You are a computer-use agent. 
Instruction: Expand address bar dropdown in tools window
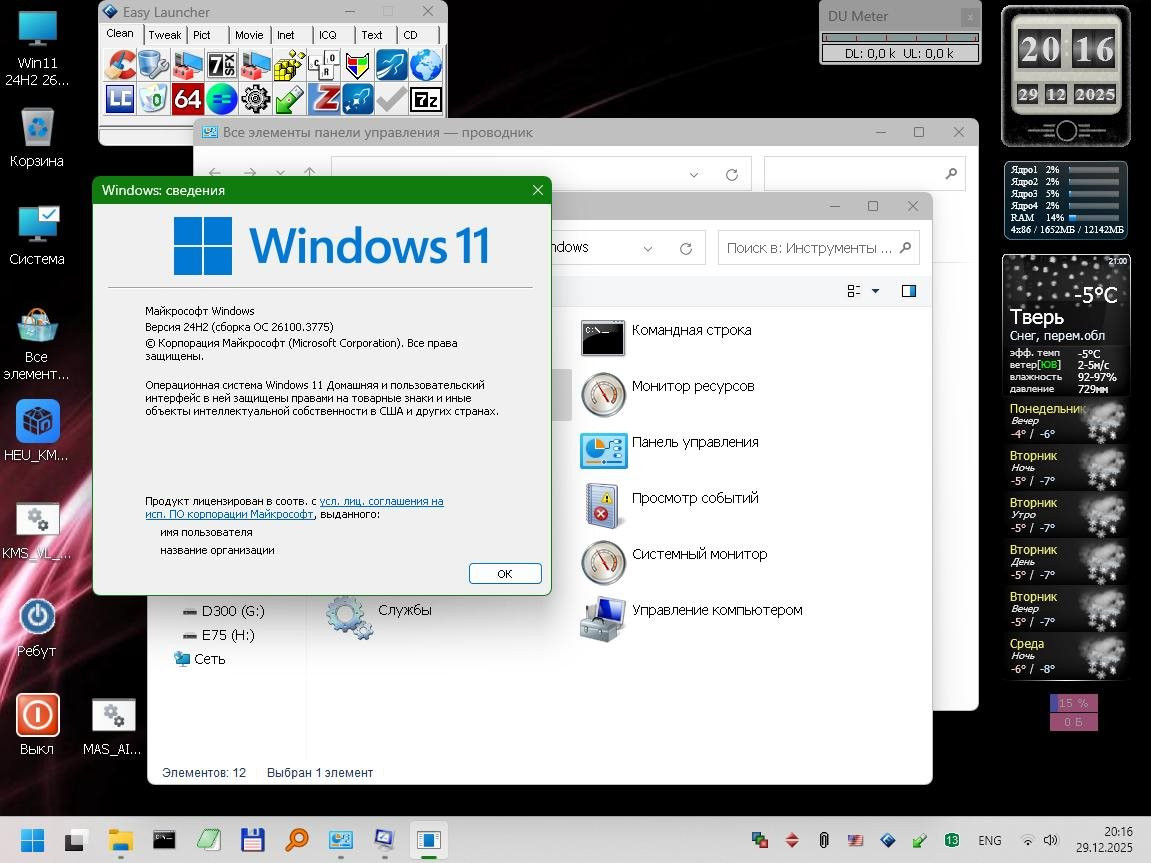click(647, 249)
